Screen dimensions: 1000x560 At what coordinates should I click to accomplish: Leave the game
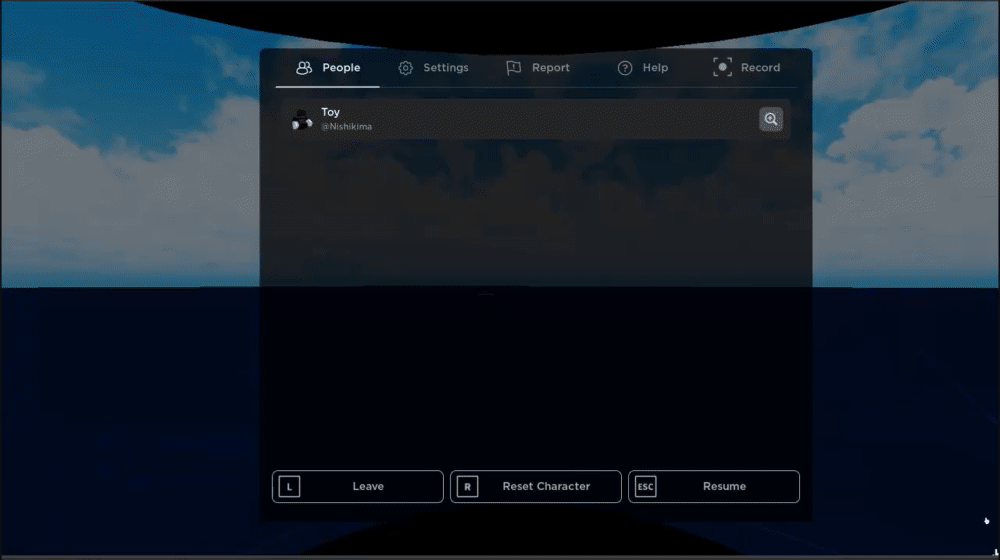click(x=358, y=487)
